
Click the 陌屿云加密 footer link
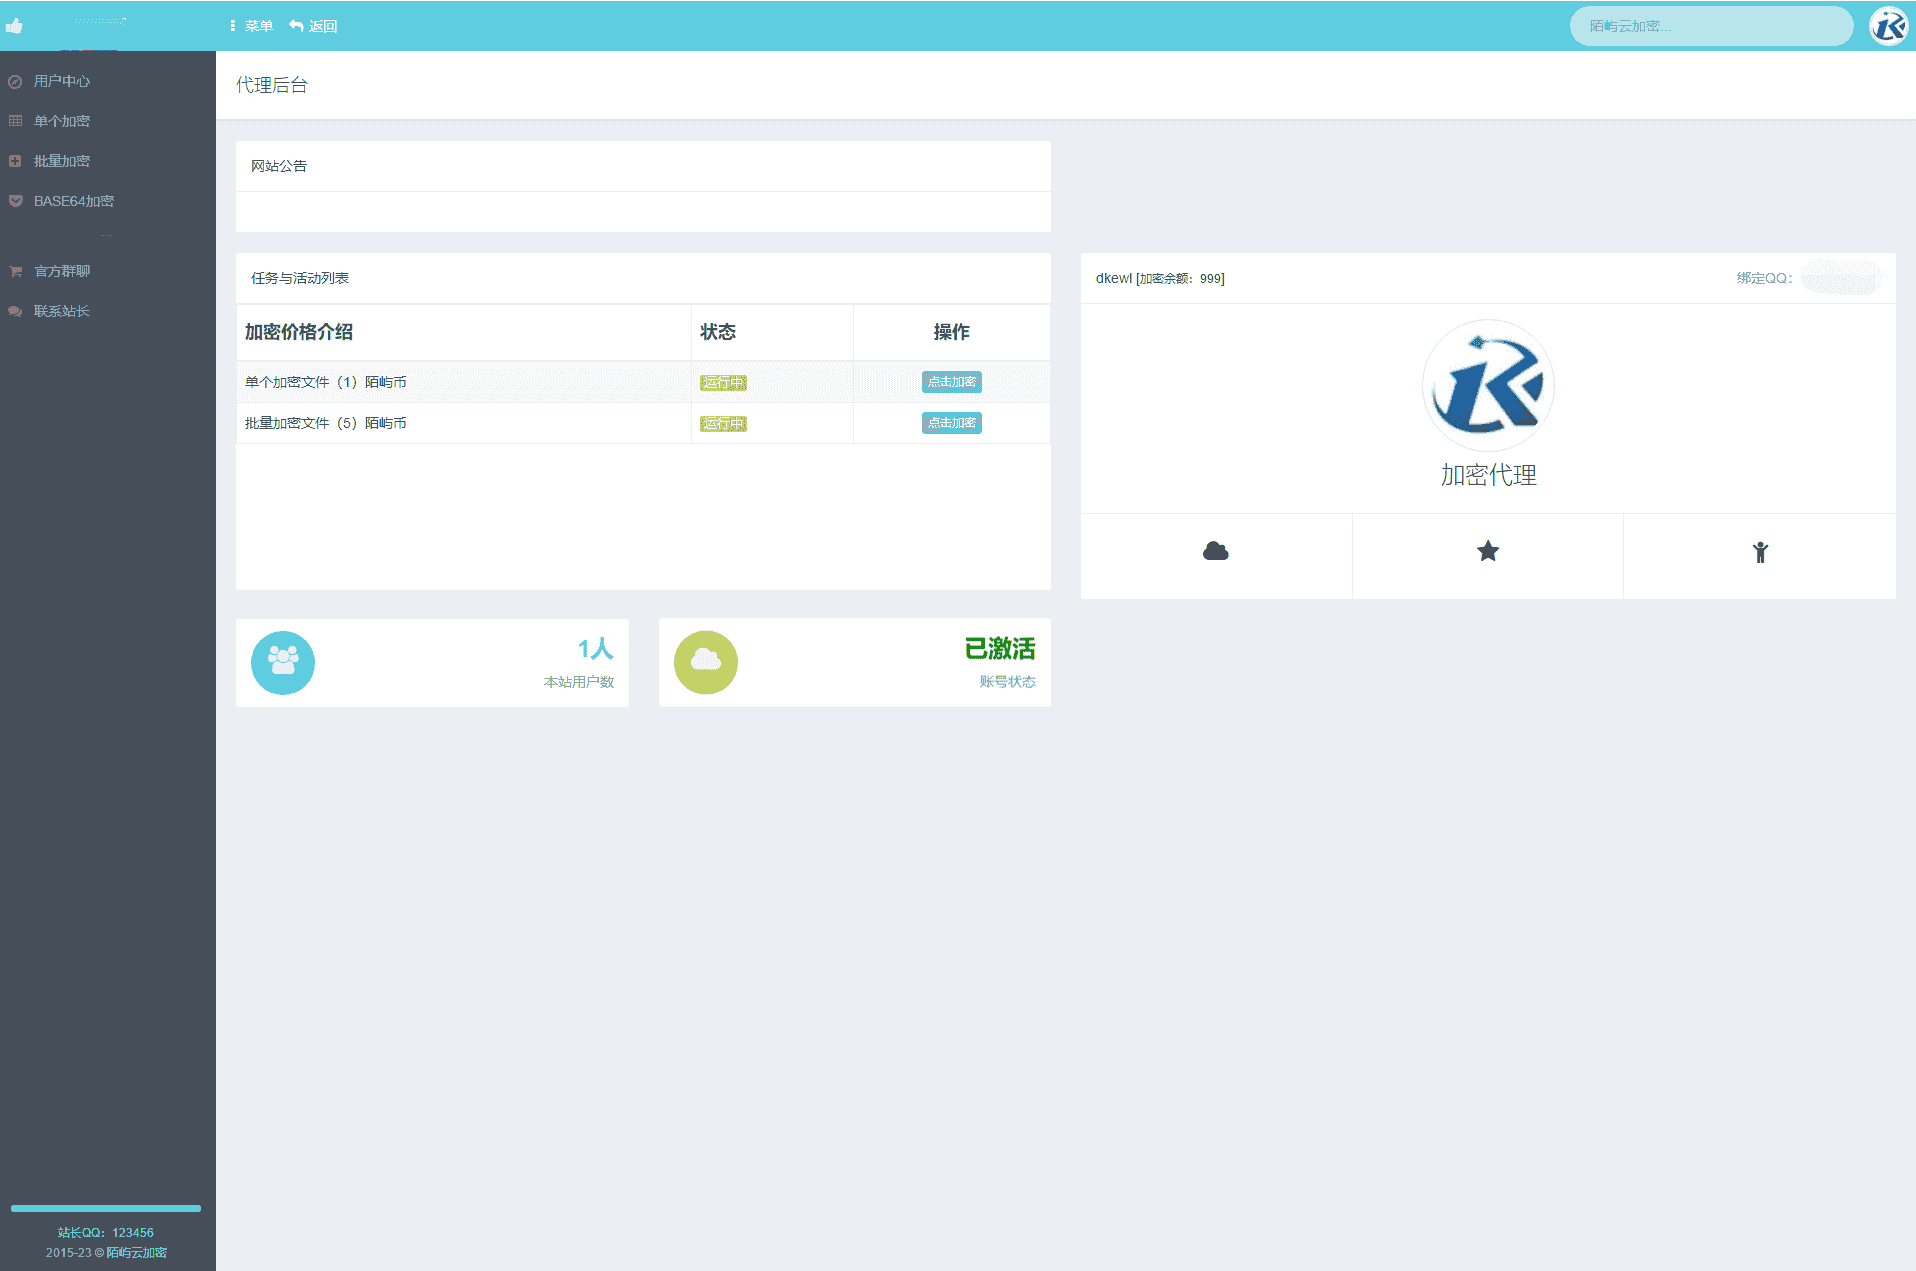pos(136,1252)
